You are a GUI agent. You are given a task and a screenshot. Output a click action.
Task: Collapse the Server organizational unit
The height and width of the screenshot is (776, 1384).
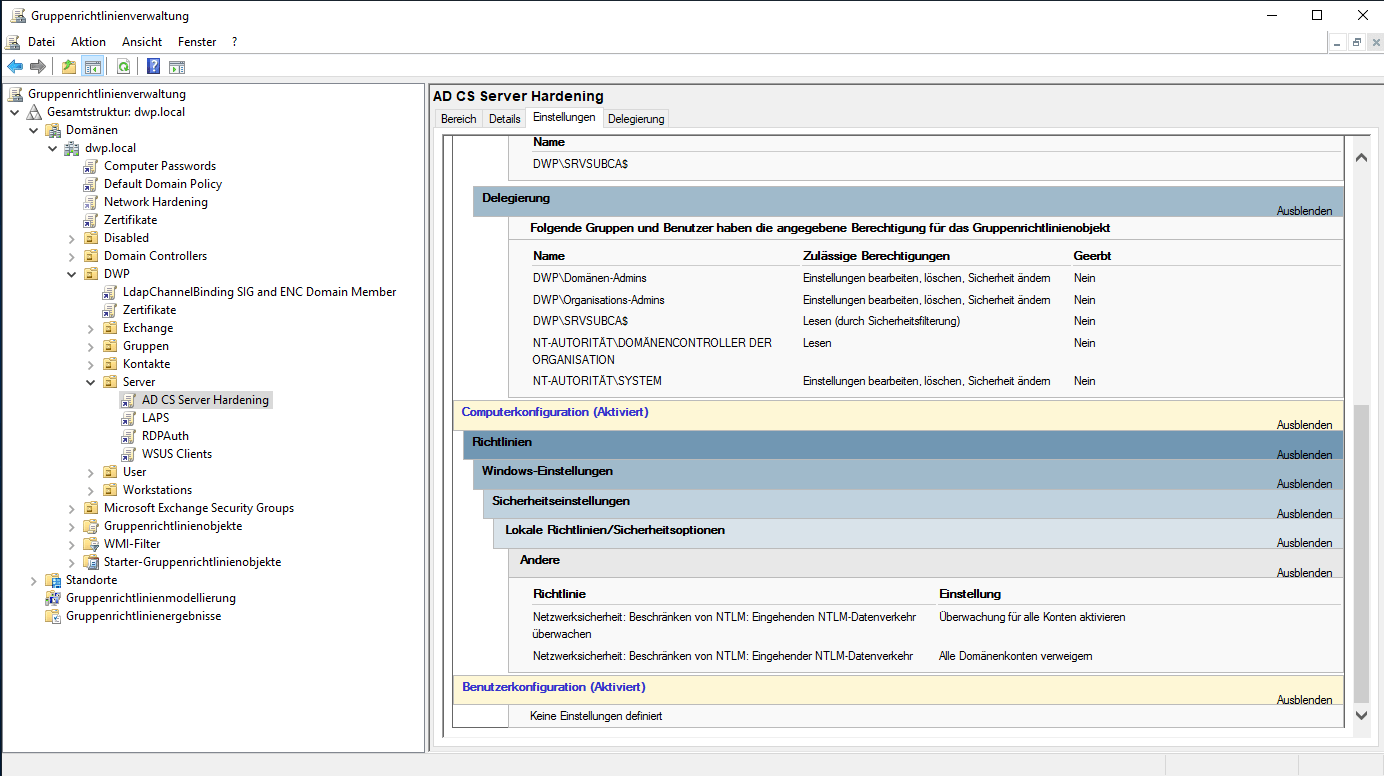[91, 383]
